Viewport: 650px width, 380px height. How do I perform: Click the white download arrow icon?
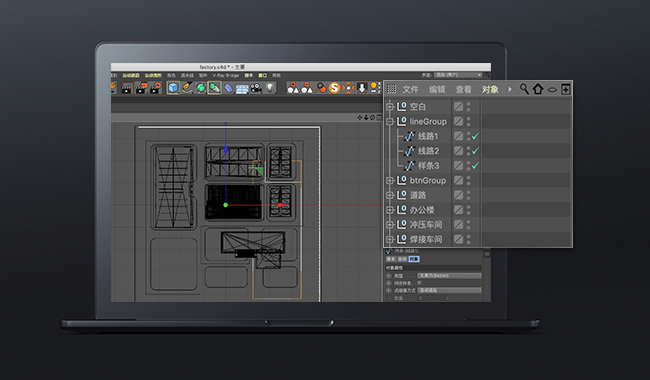point(361,87)
